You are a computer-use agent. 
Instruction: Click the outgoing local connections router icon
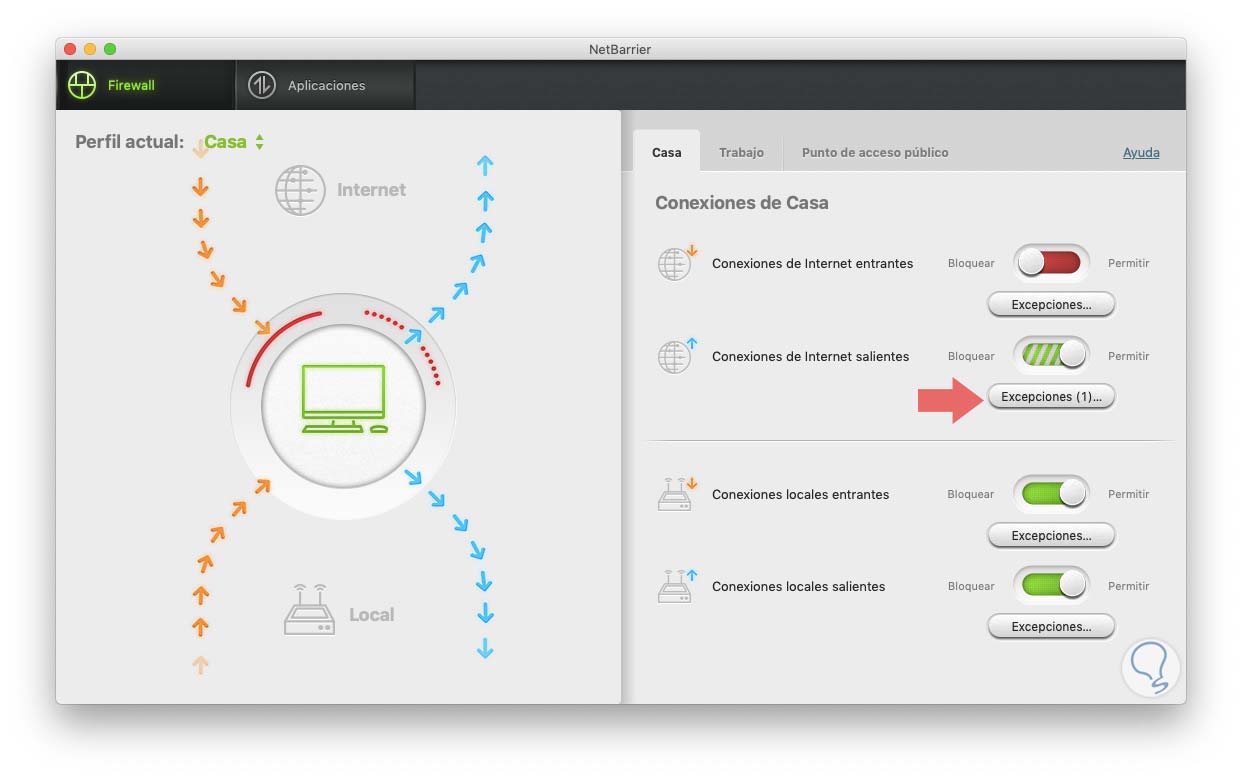[x=677, y=586]
